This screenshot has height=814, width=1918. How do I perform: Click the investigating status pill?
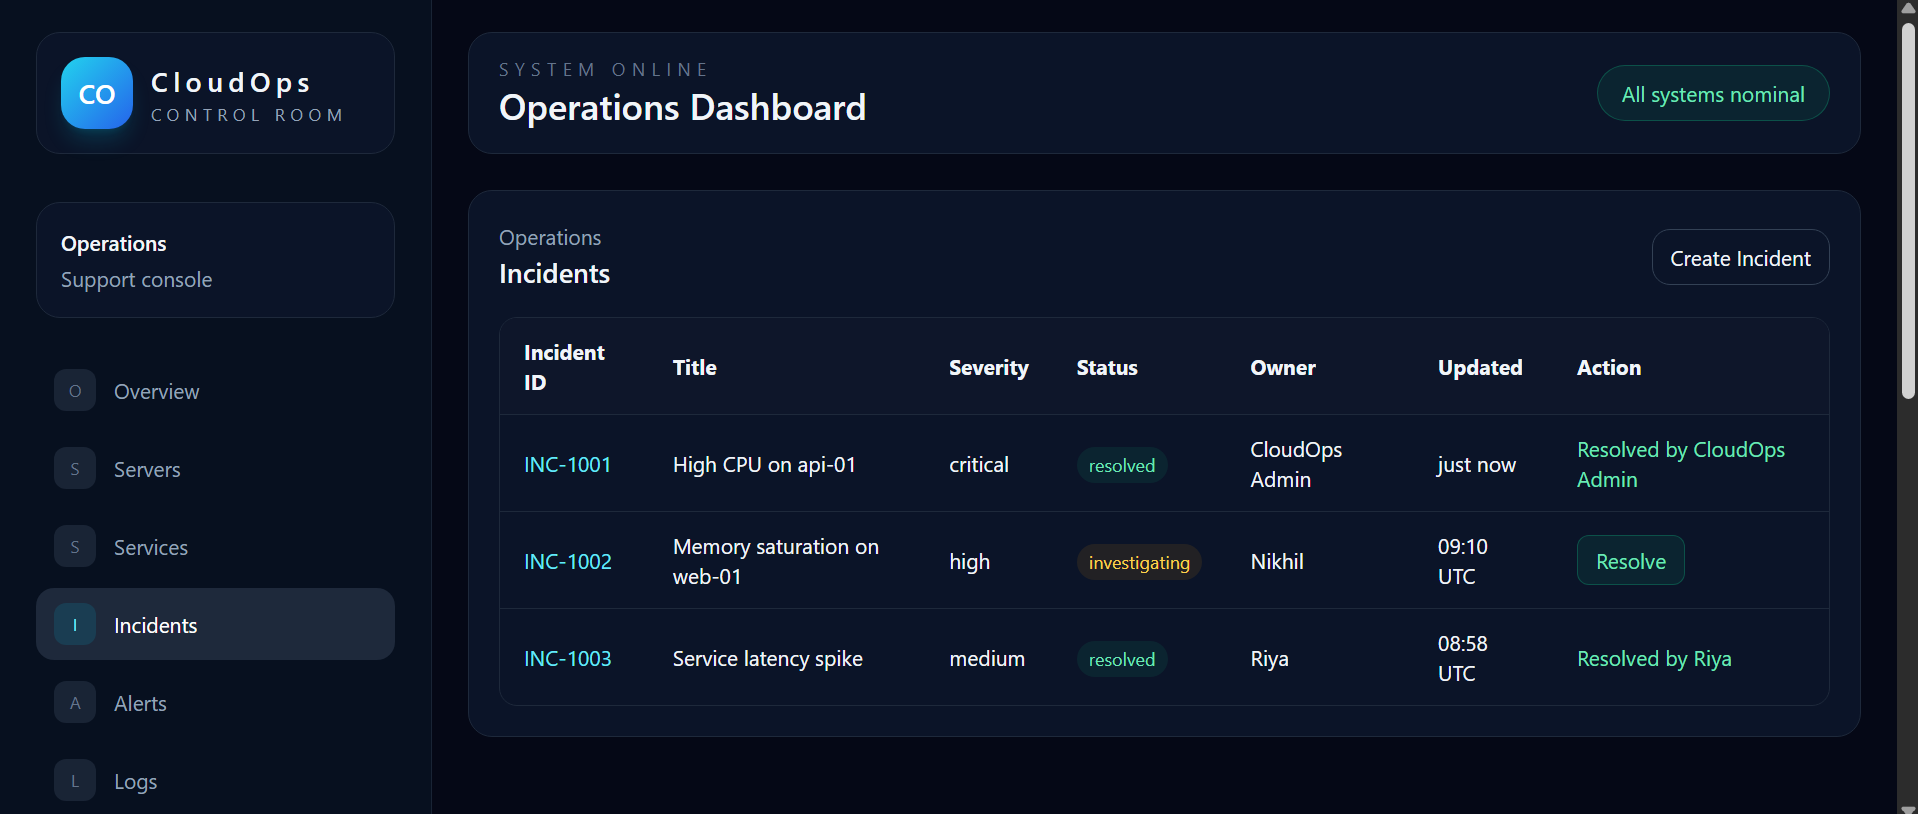pyautogui.click(x=1139, y=562)
